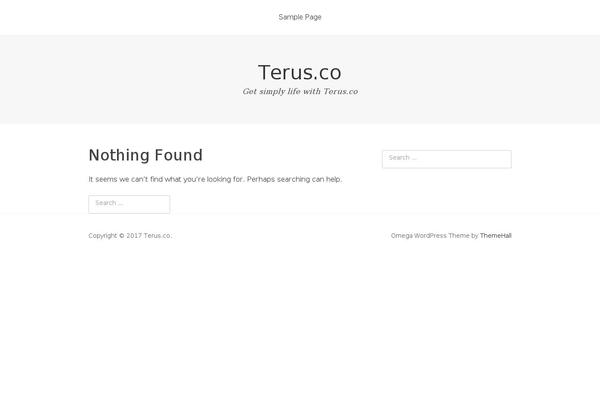Click the word Page in top menu
The image size is (600, 400).
[313, 17]
